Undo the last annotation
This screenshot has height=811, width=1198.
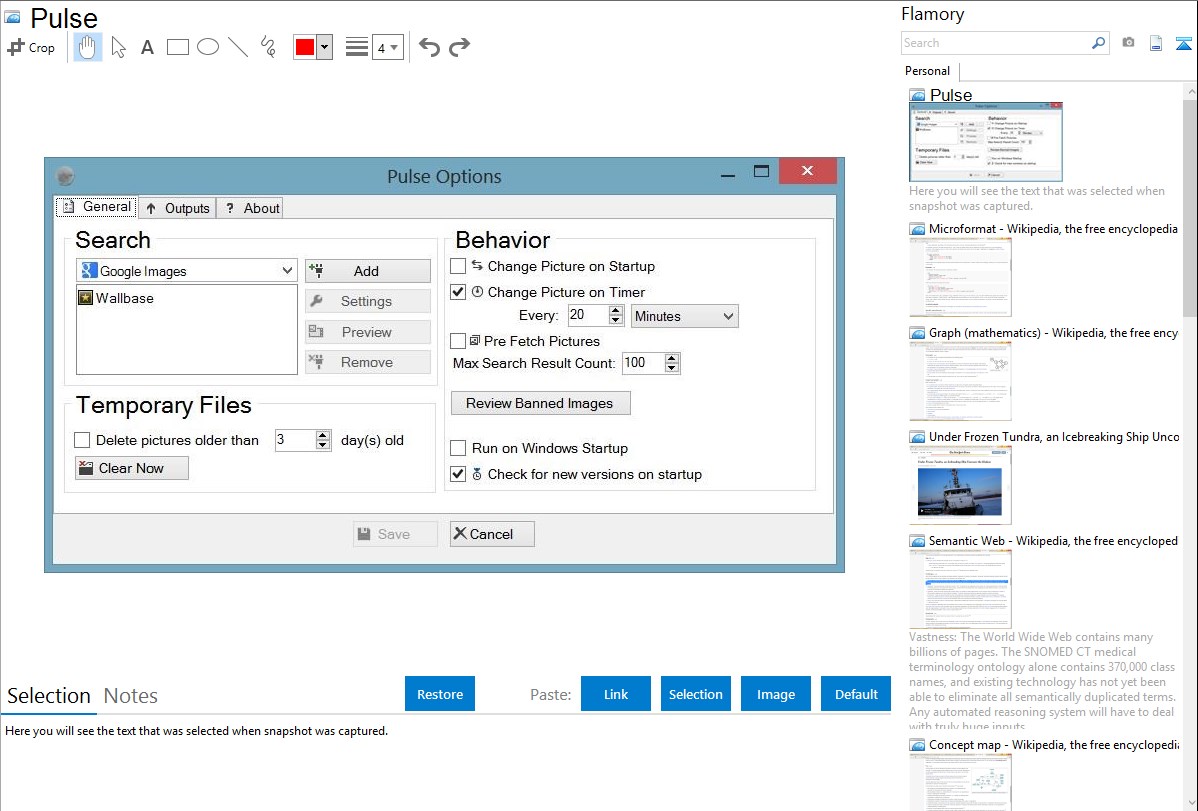pyautogui.click(x=429, y=47)
